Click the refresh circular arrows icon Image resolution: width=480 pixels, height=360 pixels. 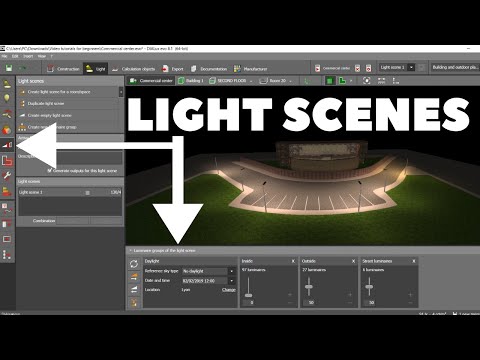click(x=134, y=264)
